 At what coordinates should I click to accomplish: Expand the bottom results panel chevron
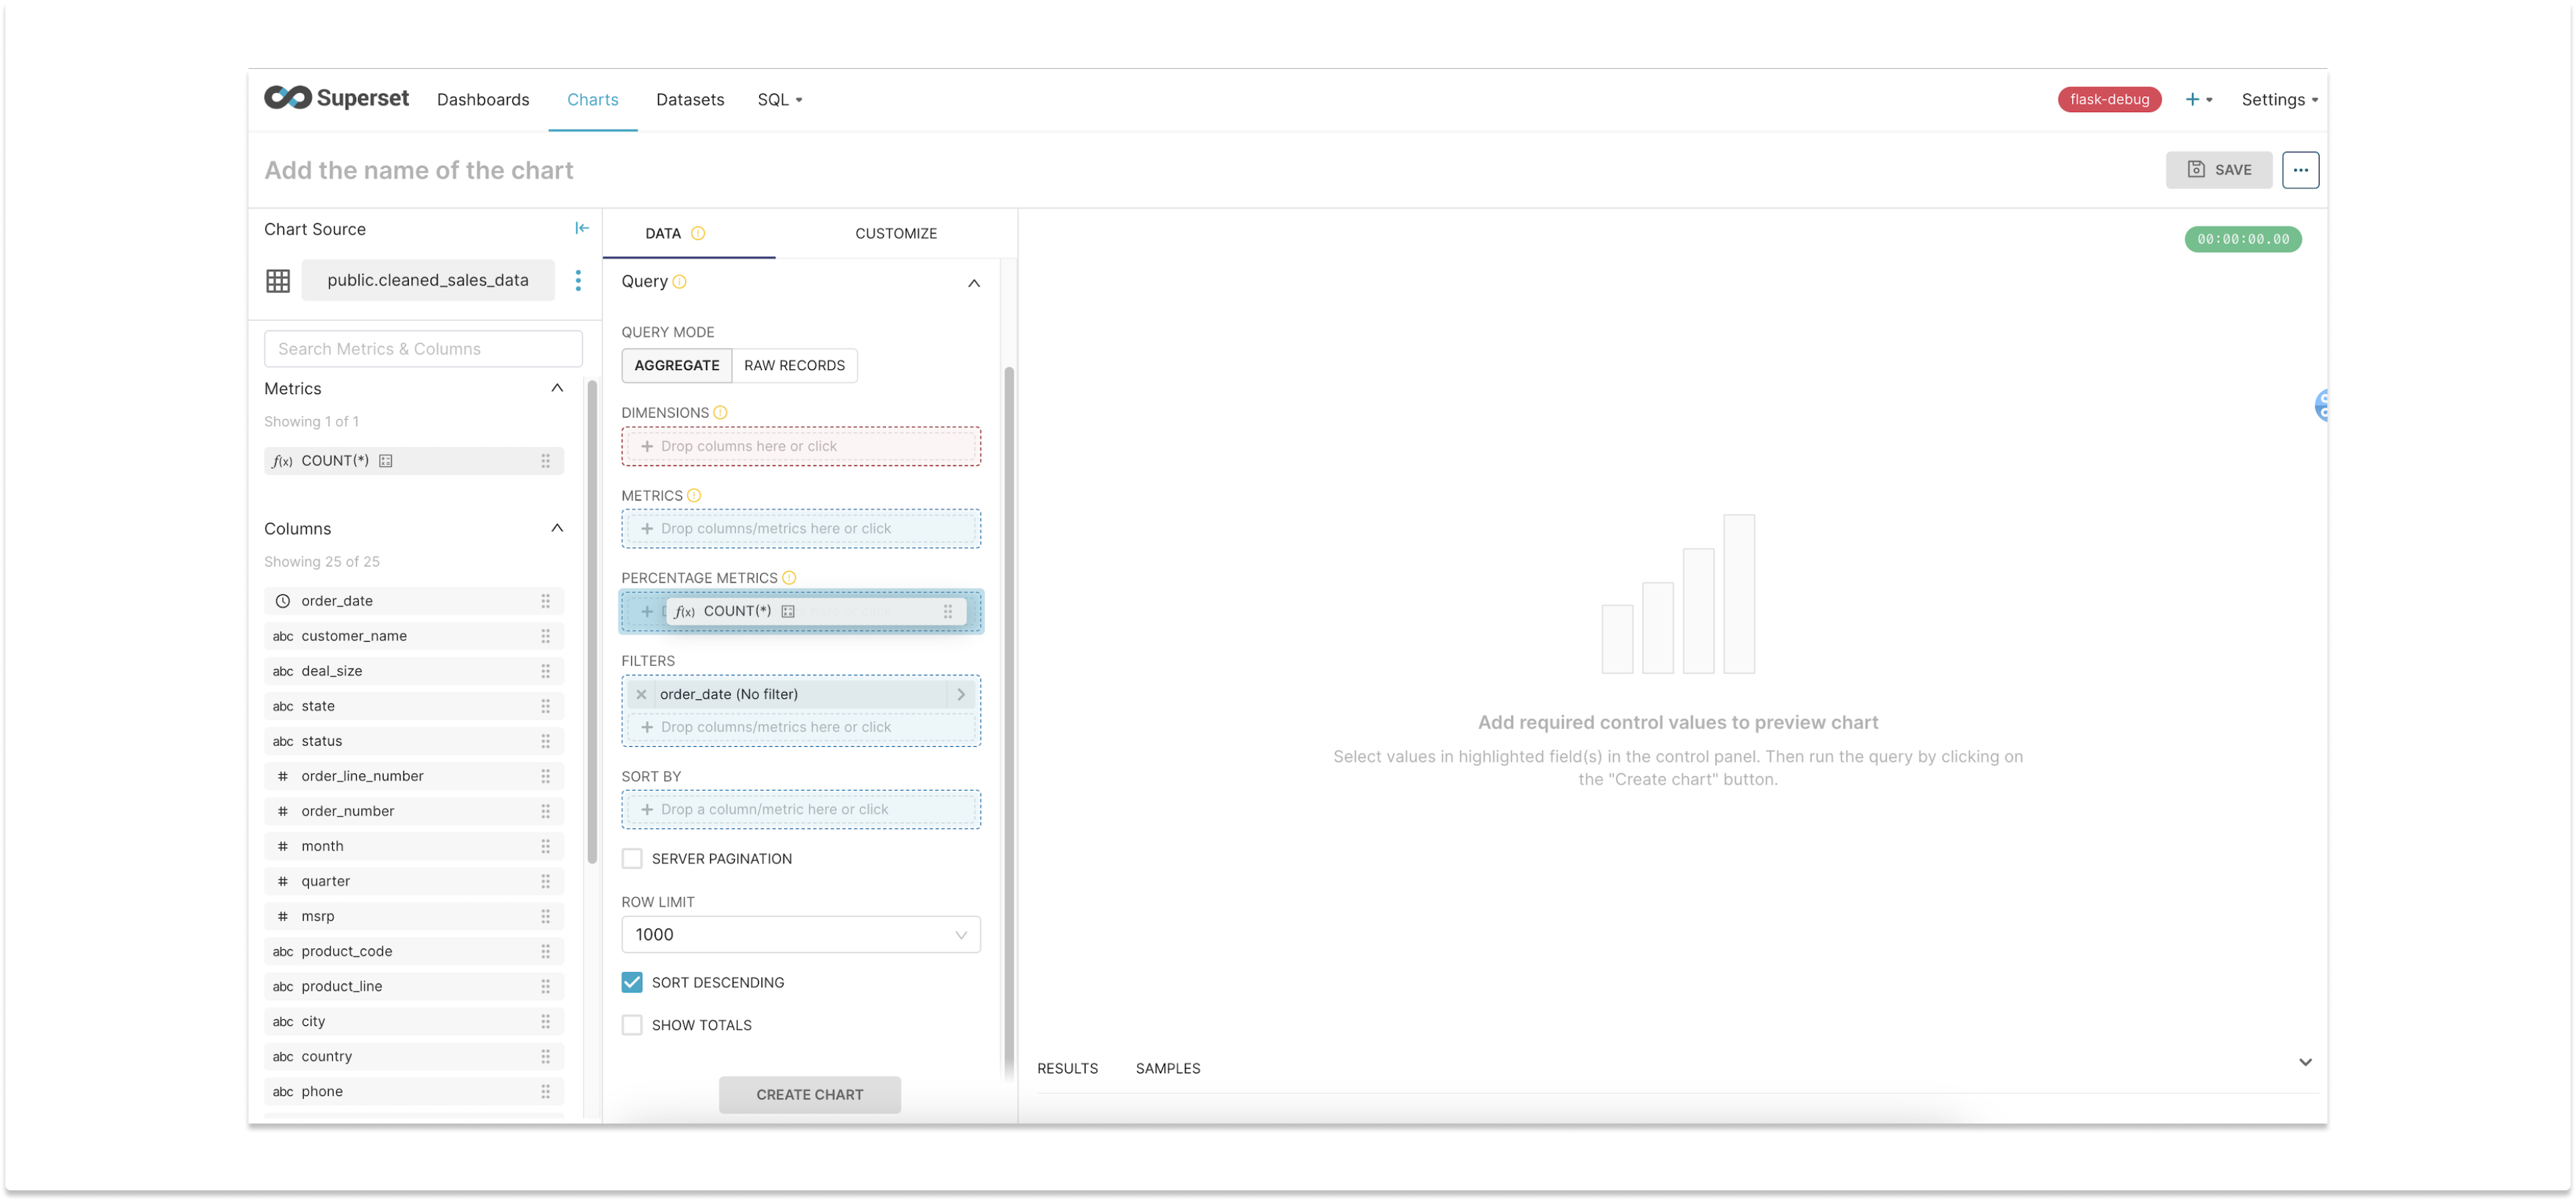point(2306,1062)
